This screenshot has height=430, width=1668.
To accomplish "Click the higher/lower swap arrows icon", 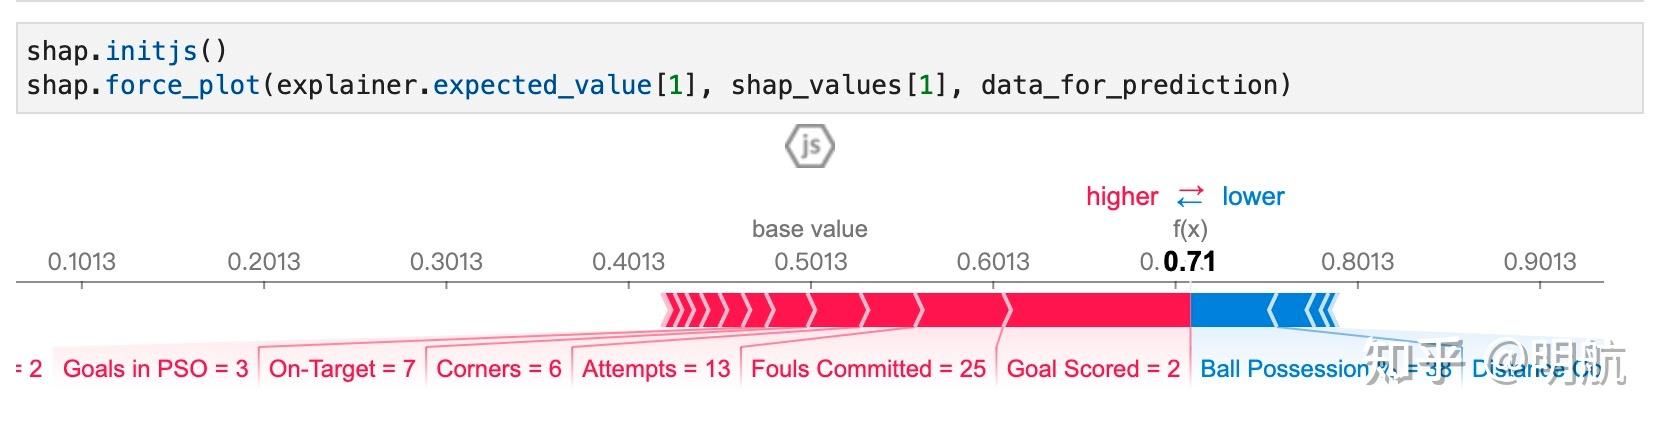I will pyautogui.click(x=1190, y=196).
